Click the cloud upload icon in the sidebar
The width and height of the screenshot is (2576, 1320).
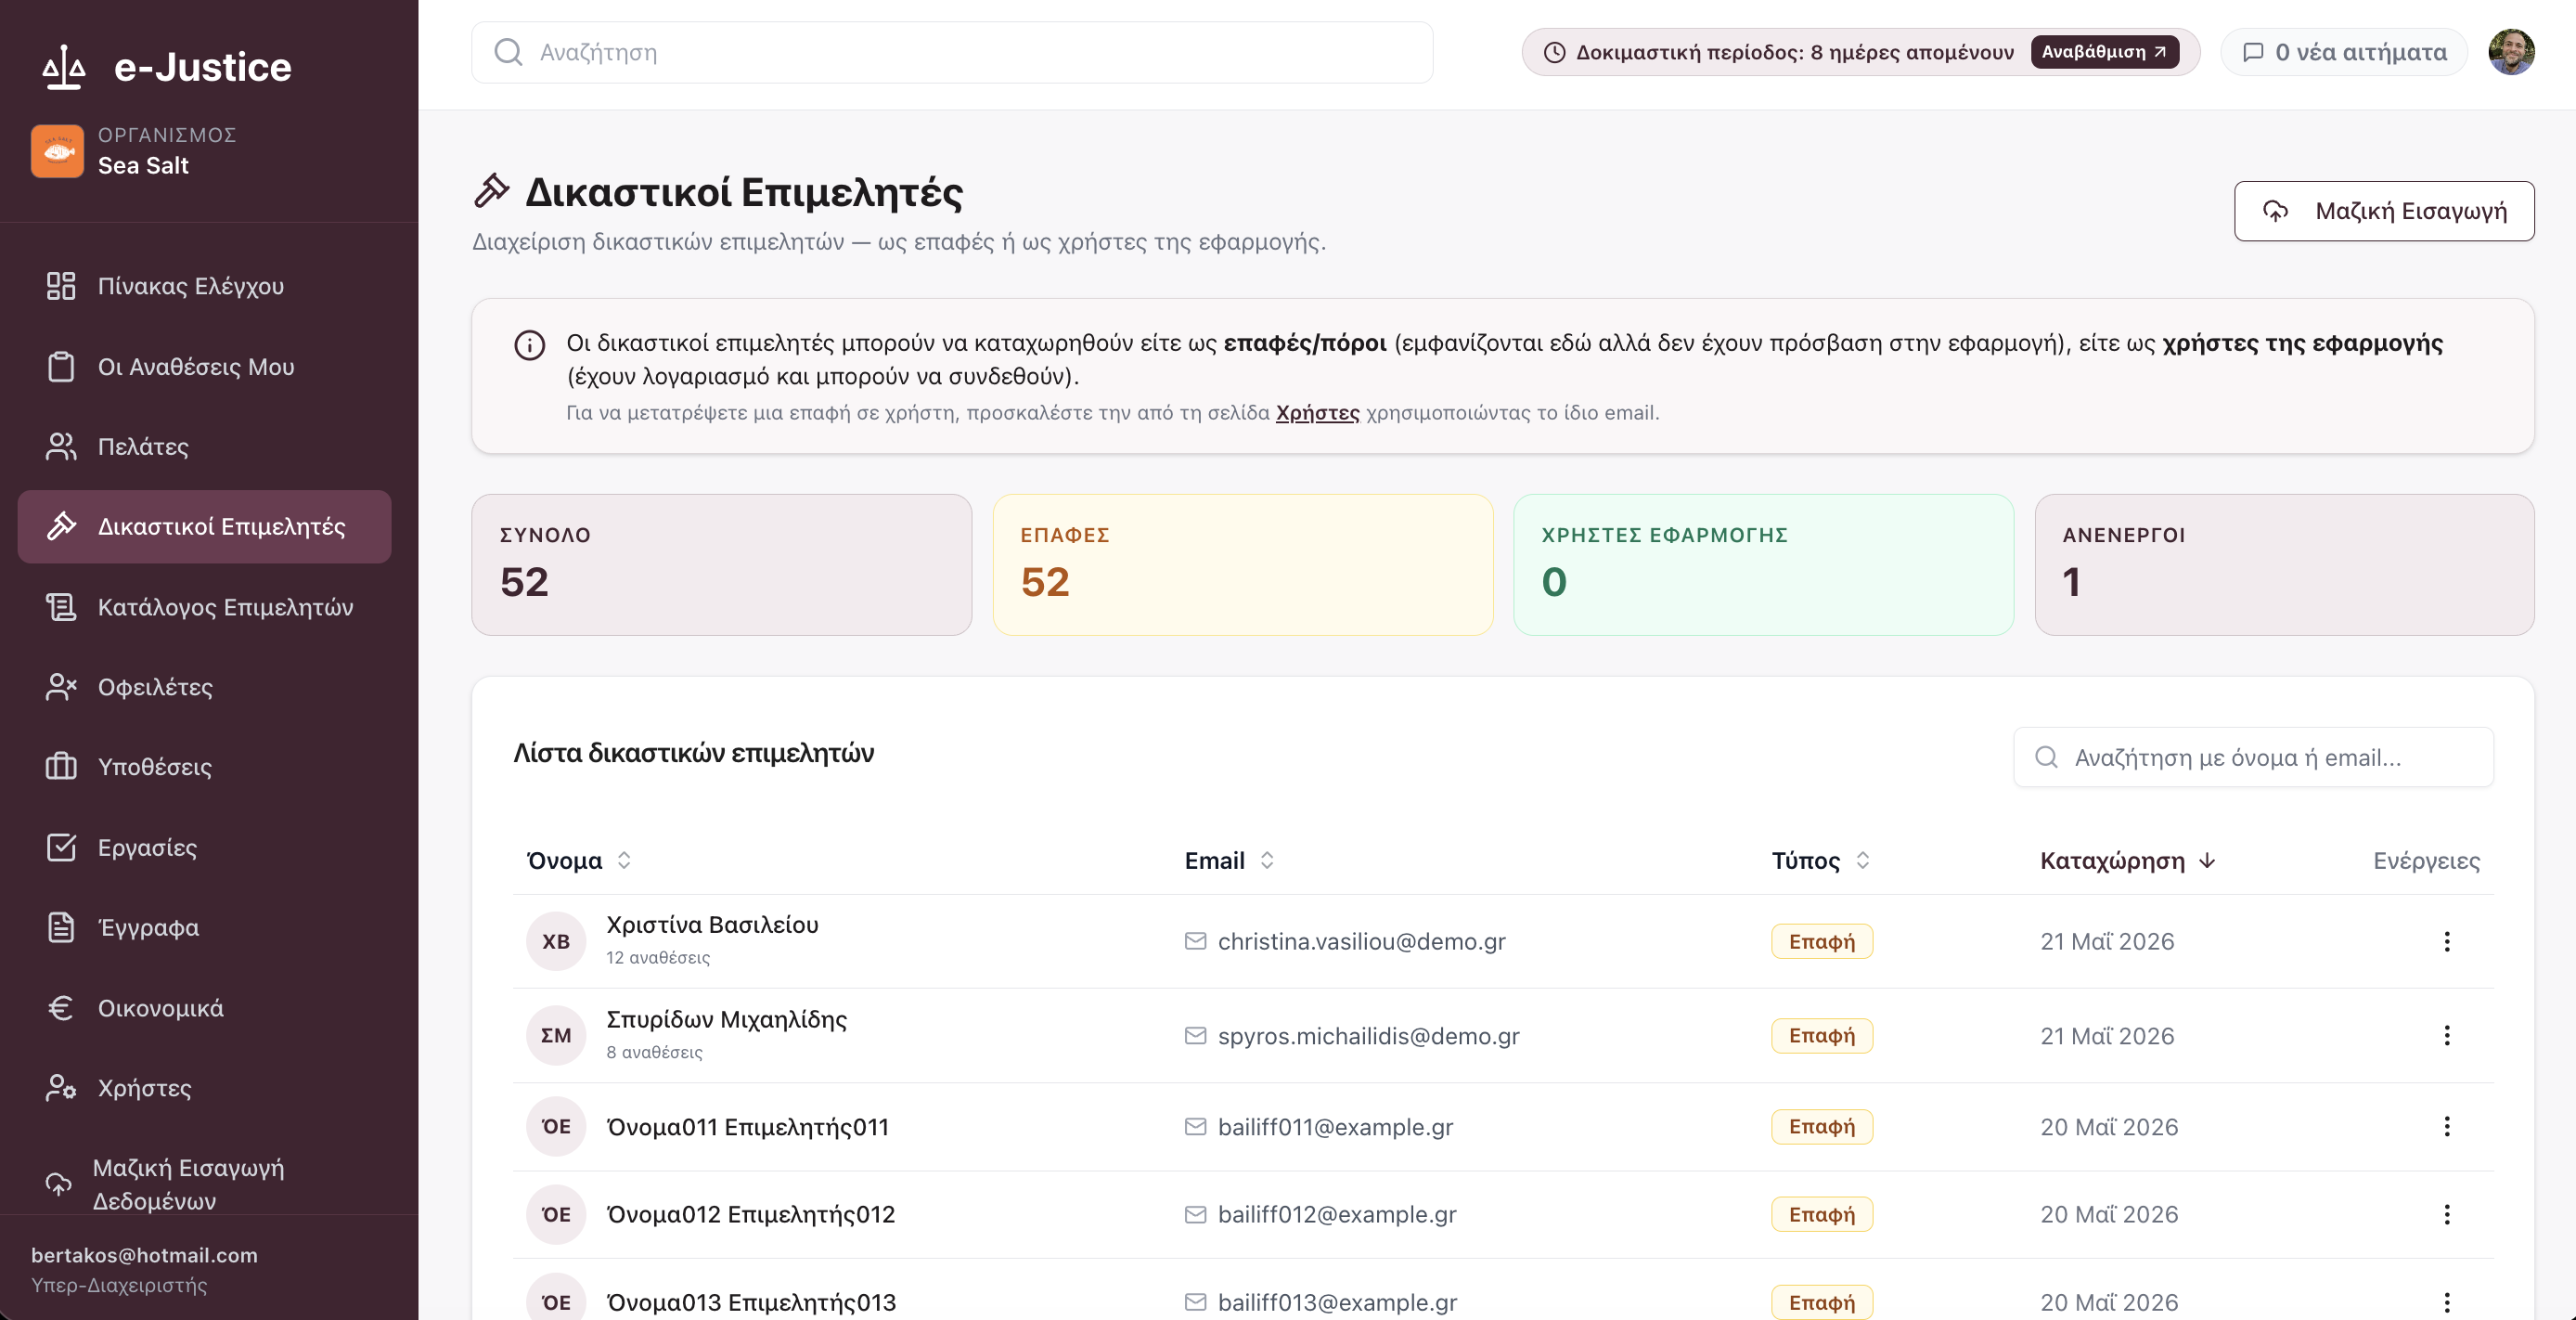click(59, 1184)
